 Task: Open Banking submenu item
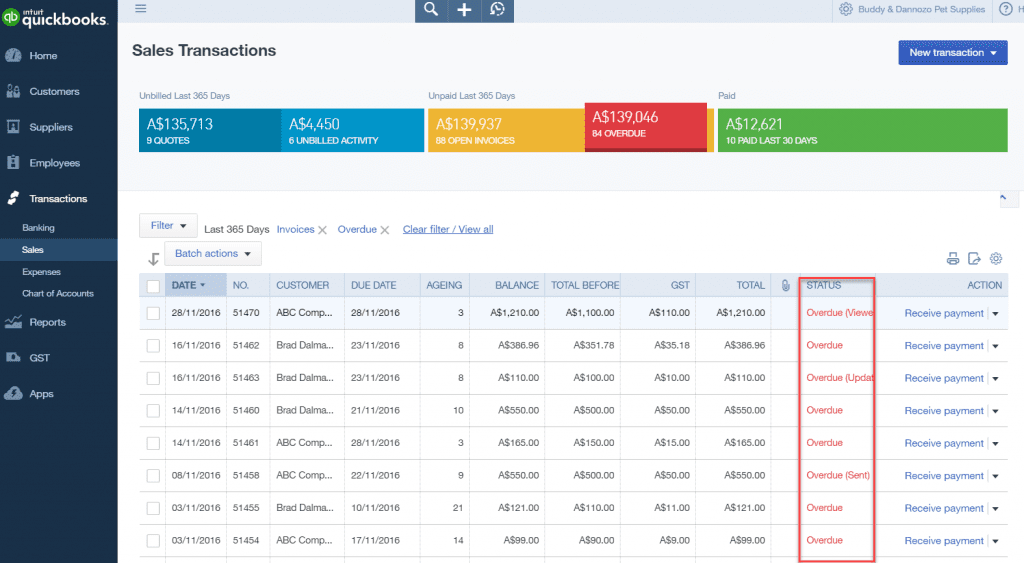coord(39,228)
